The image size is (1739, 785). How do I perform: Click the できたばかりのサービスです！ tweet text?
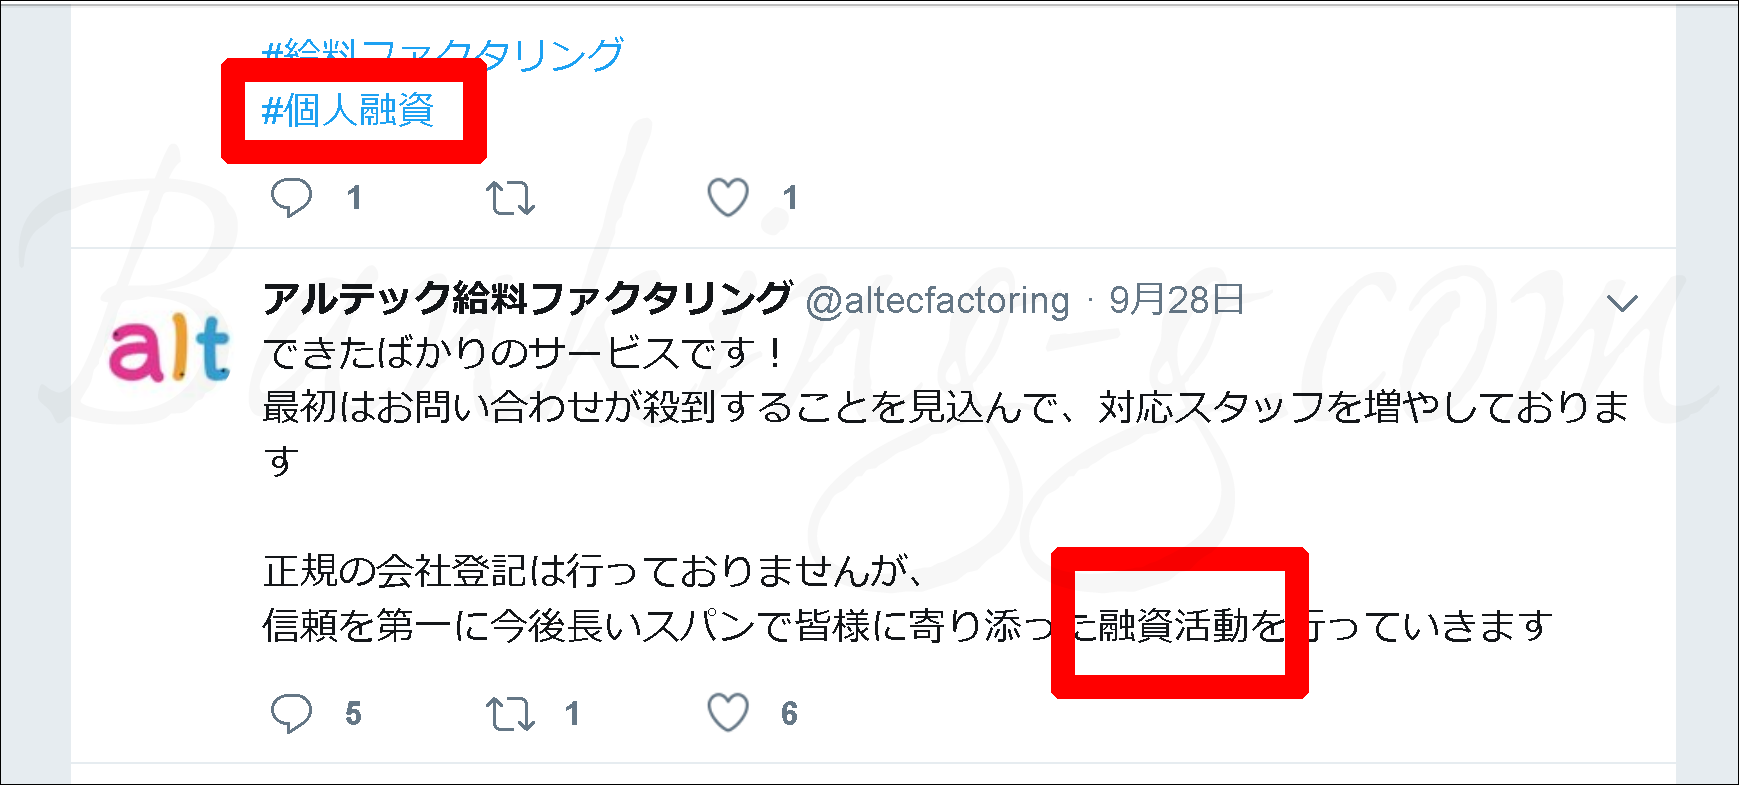(x=524, y=352)
